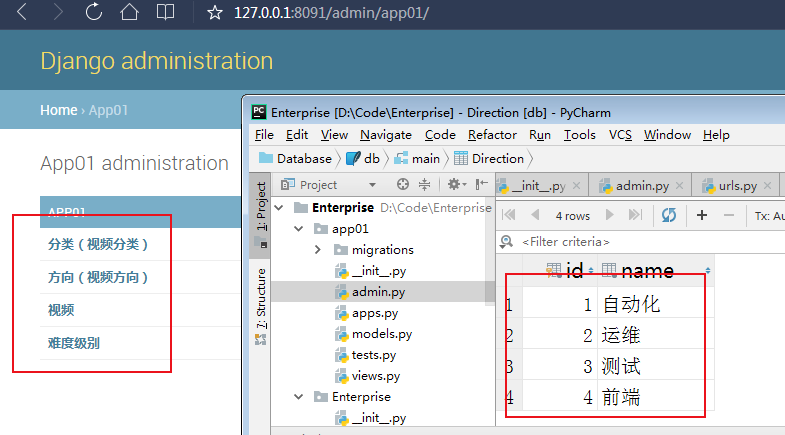This screenshot has height=435, width=785.
Task: Collapse the inner Enterprise folder node
Action: (299, 397)
